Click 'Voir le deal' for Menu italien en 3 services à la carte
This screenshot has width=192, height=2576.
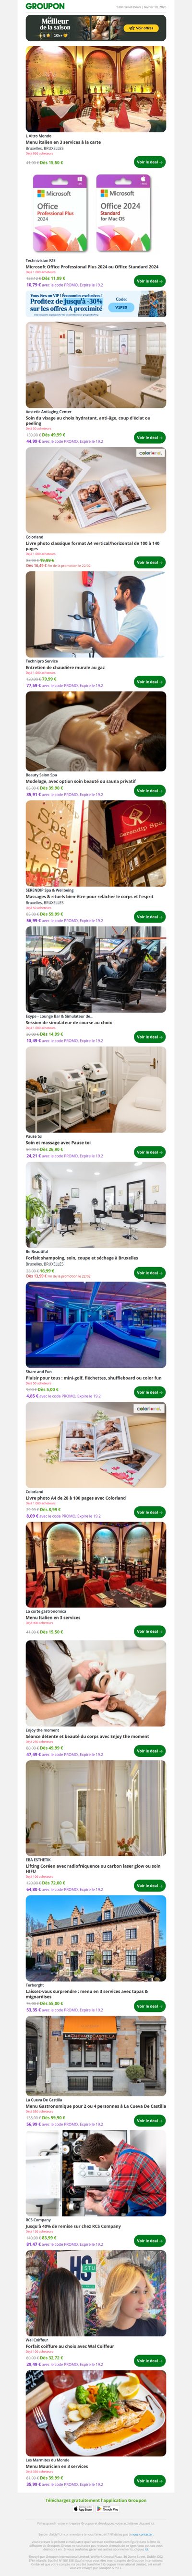(x=149, y=161)
